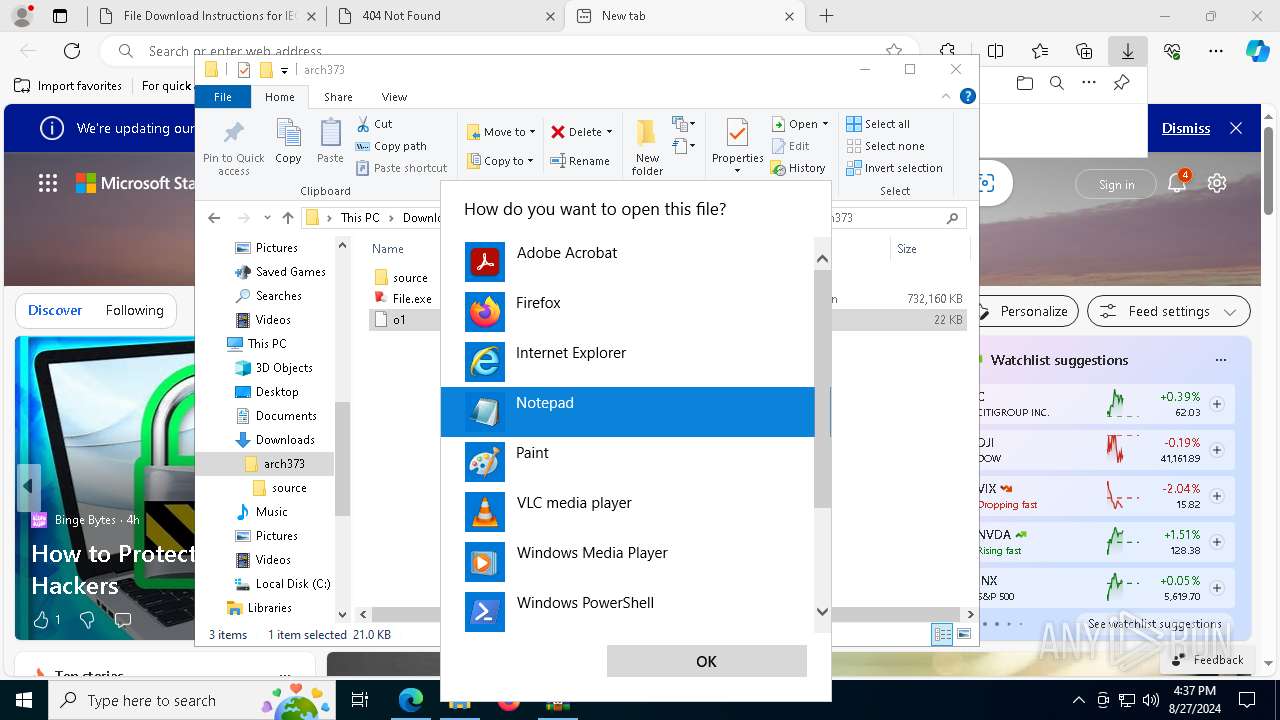Open Windows Start menu
1280x720 pixels.
click(23, 700)
